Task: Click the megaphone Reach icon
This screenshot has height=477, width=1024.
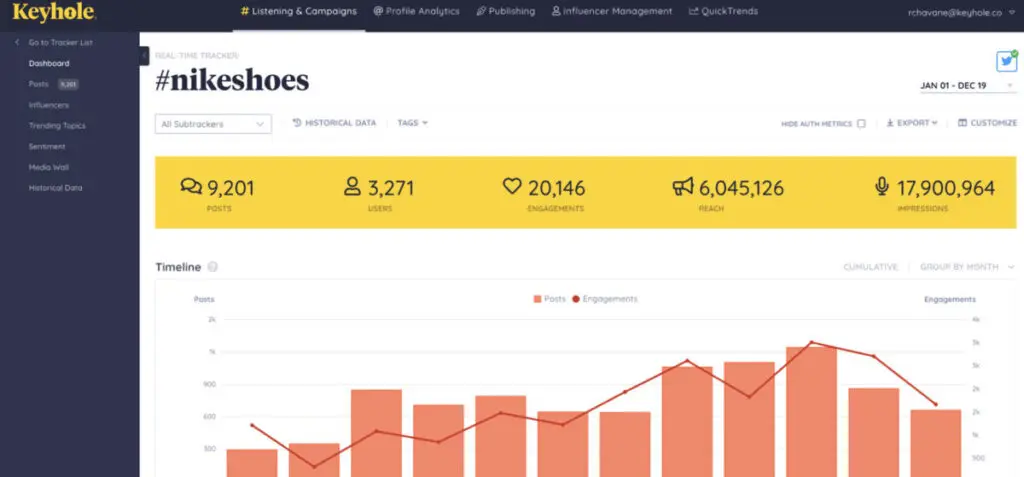Action: 683,186
